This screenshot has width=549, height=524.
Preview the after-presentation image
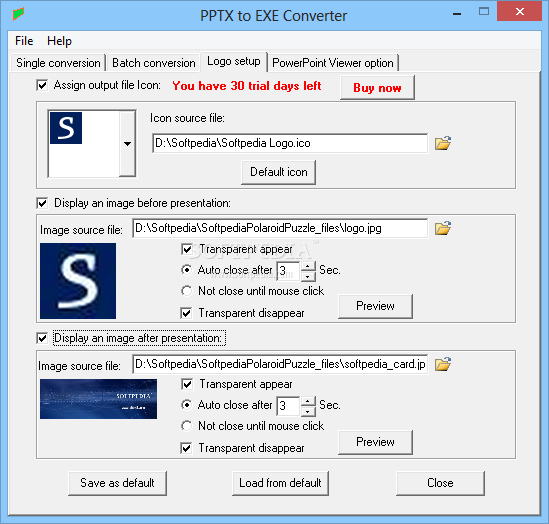[x=375, y=442]
